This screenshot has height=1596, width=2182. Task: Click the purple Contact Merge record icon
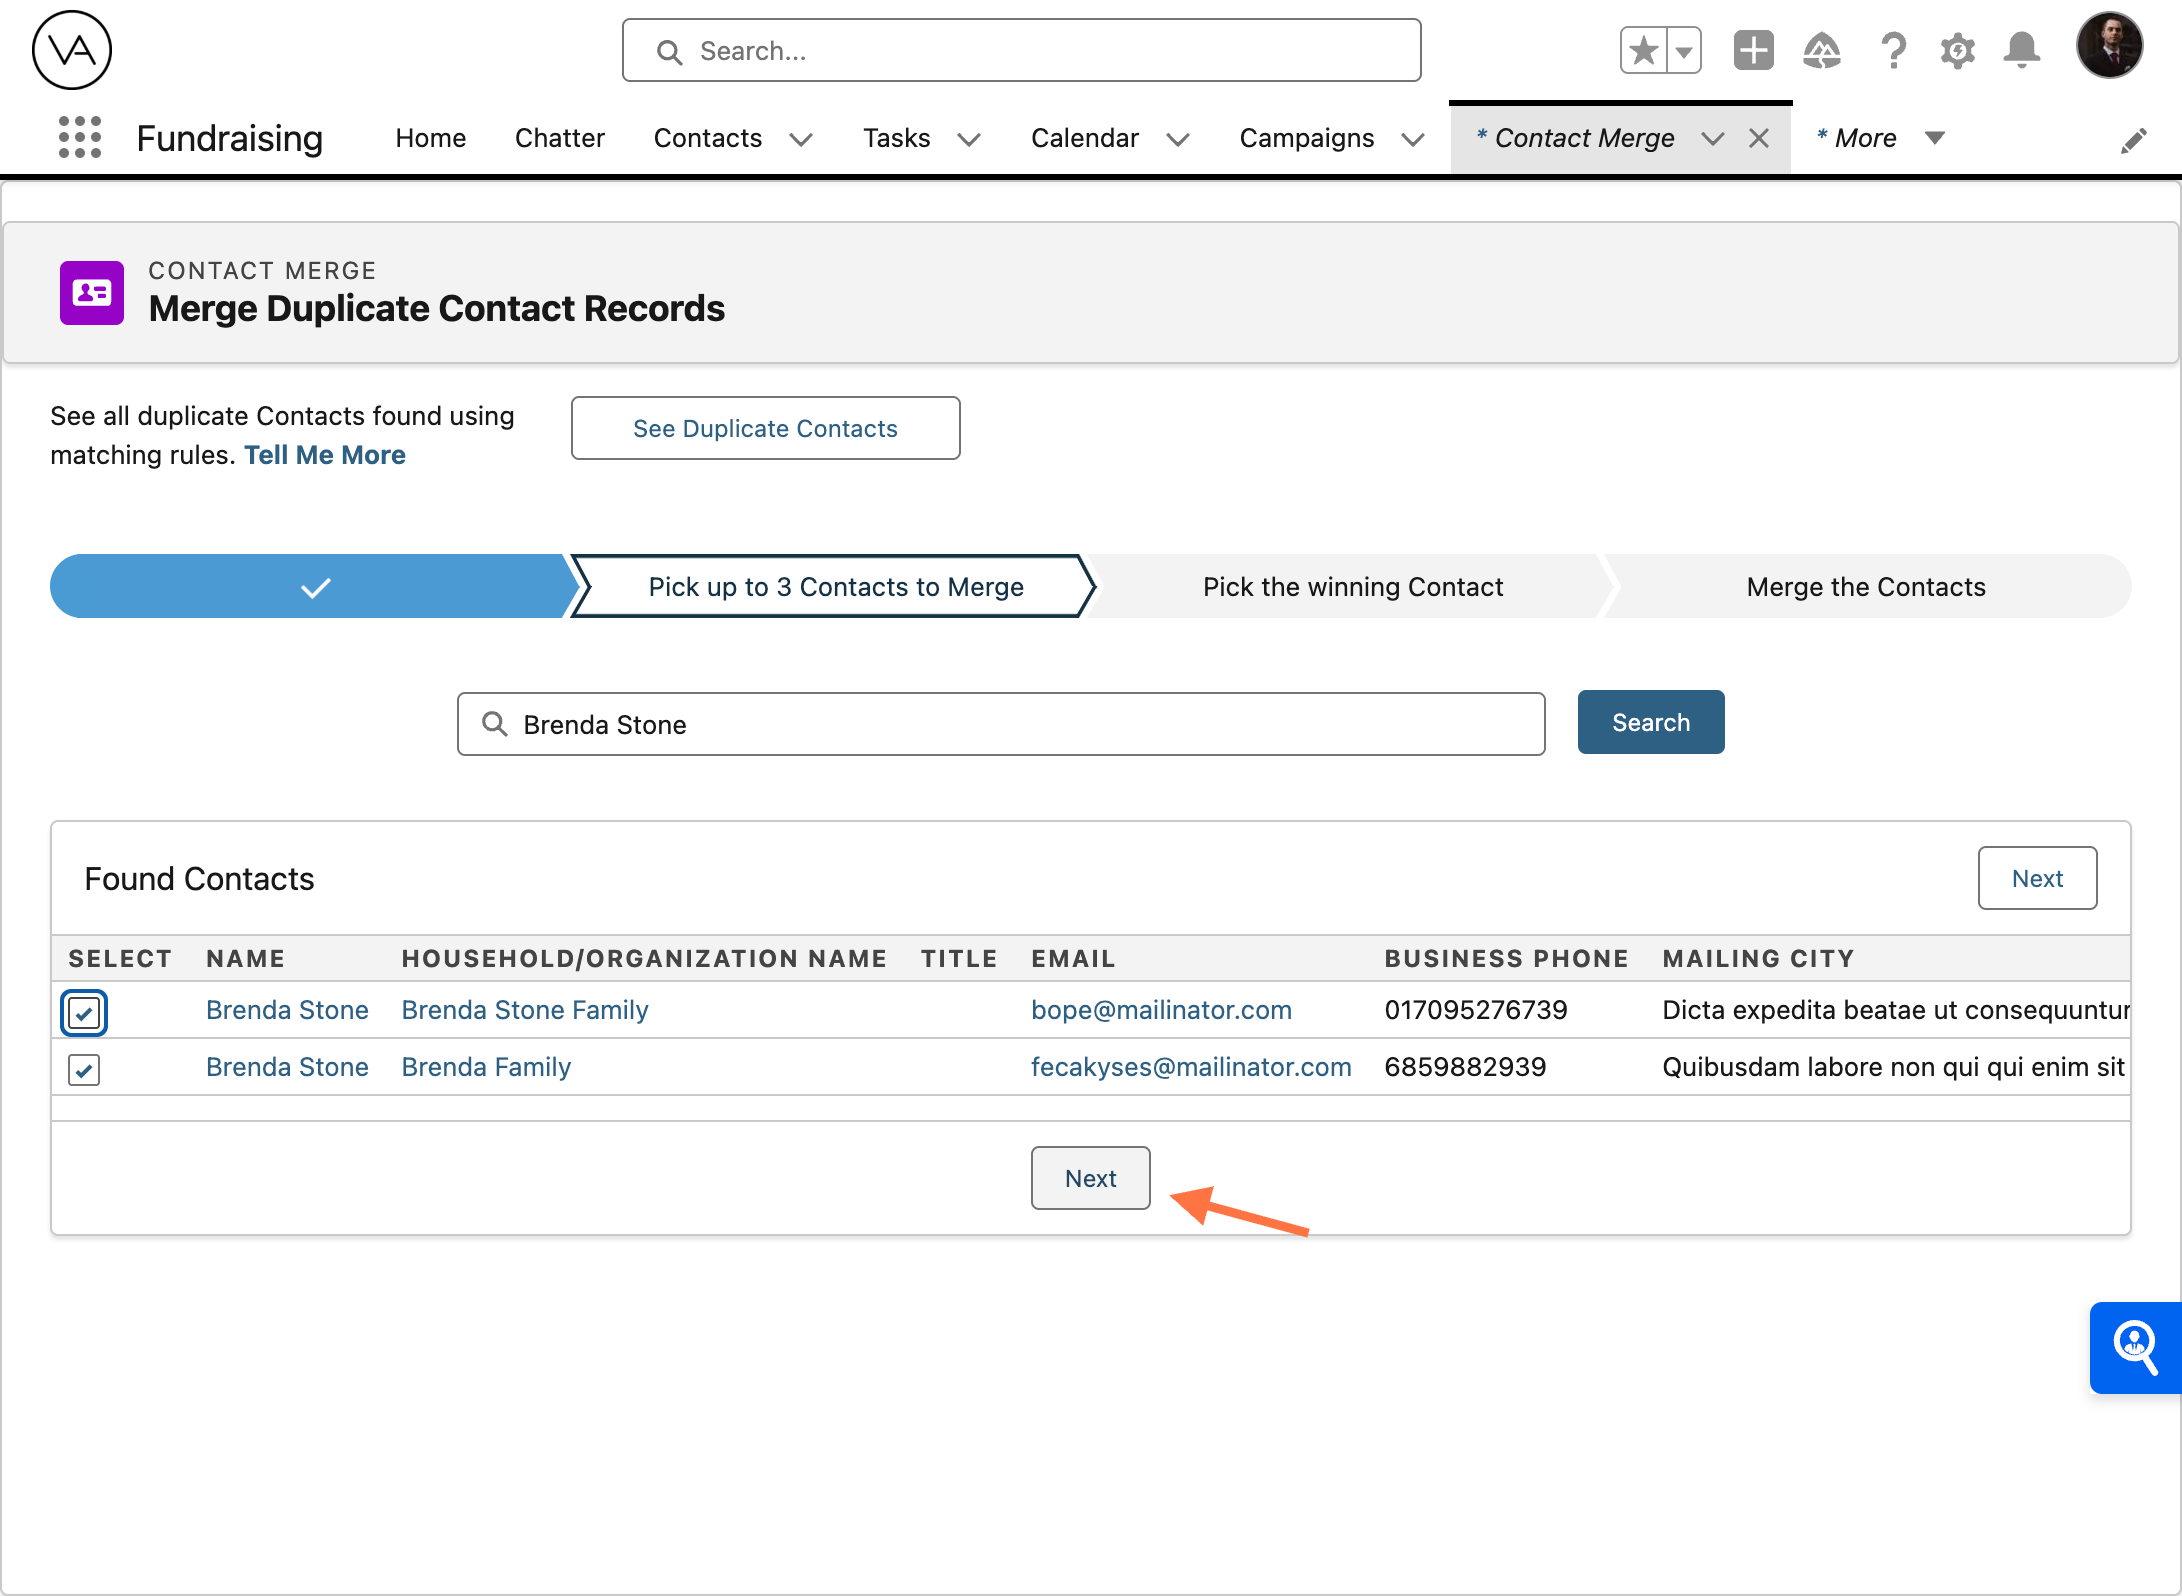tap(92, 293)
